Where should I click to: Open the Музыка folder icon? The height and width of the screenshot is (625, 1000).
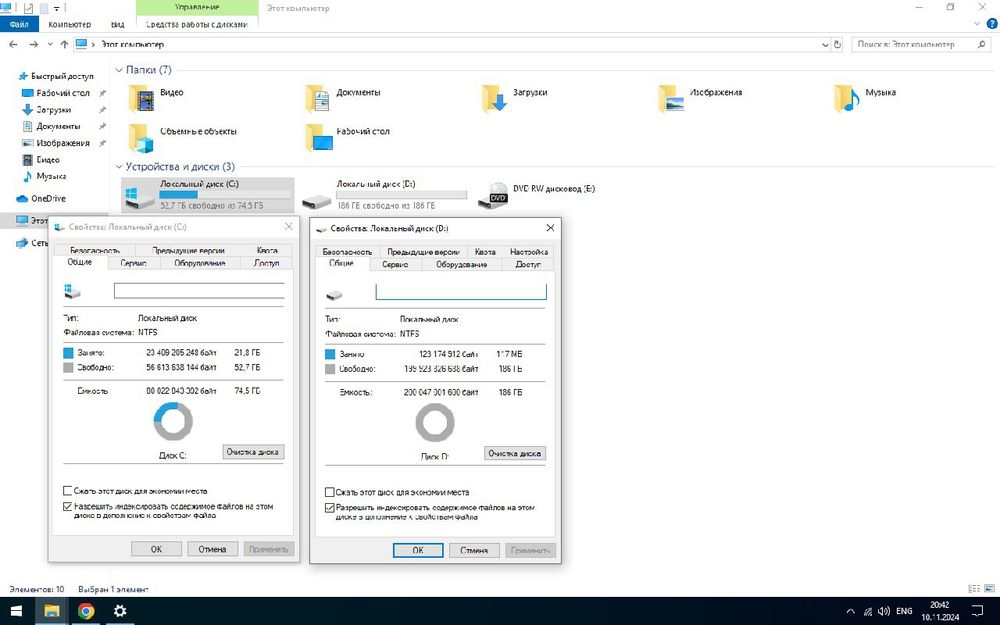coord(847,99)
